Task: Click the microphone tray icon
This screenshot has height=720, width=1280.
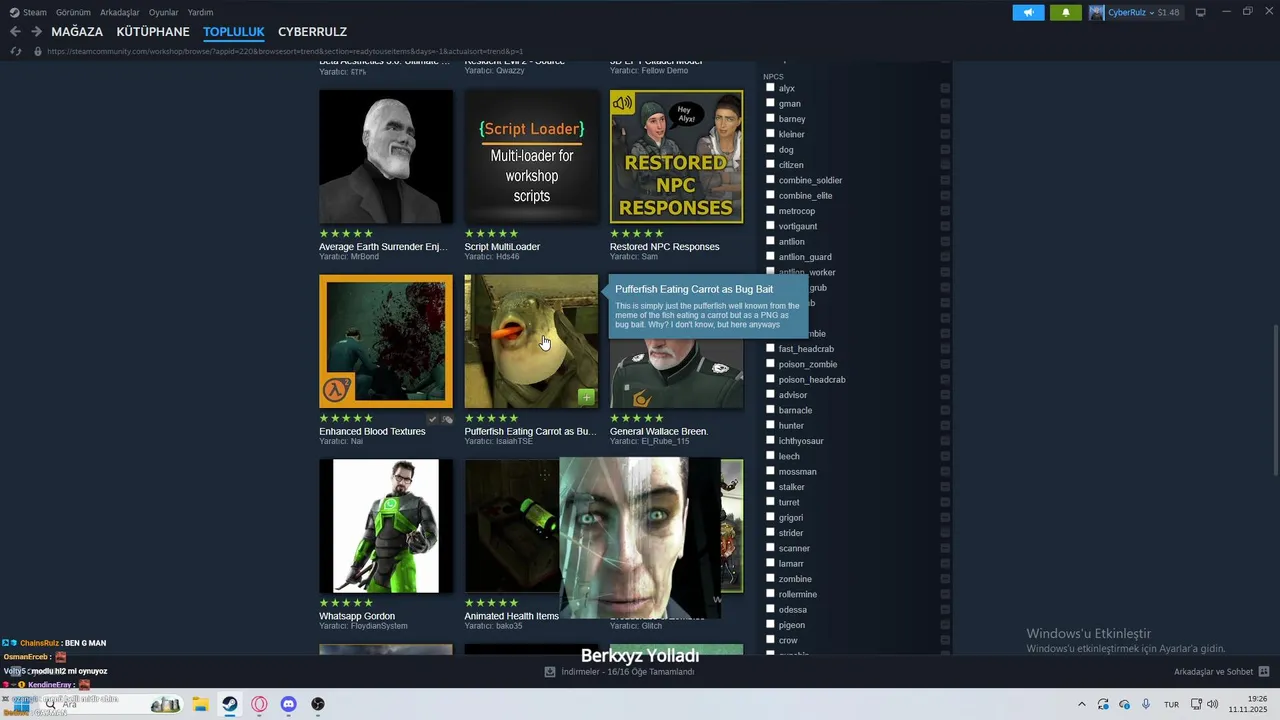Action: (x=1146, y=704)
